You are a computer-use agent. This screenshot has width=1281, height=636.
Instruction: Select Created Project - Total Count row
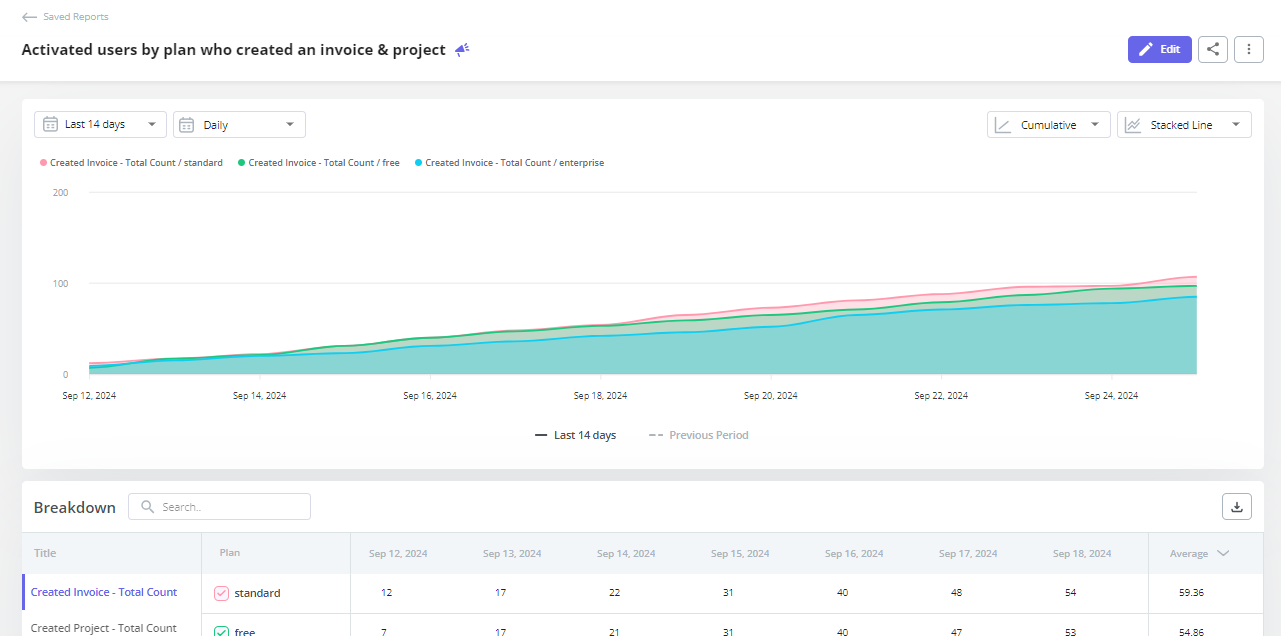(x=104, y=628)
